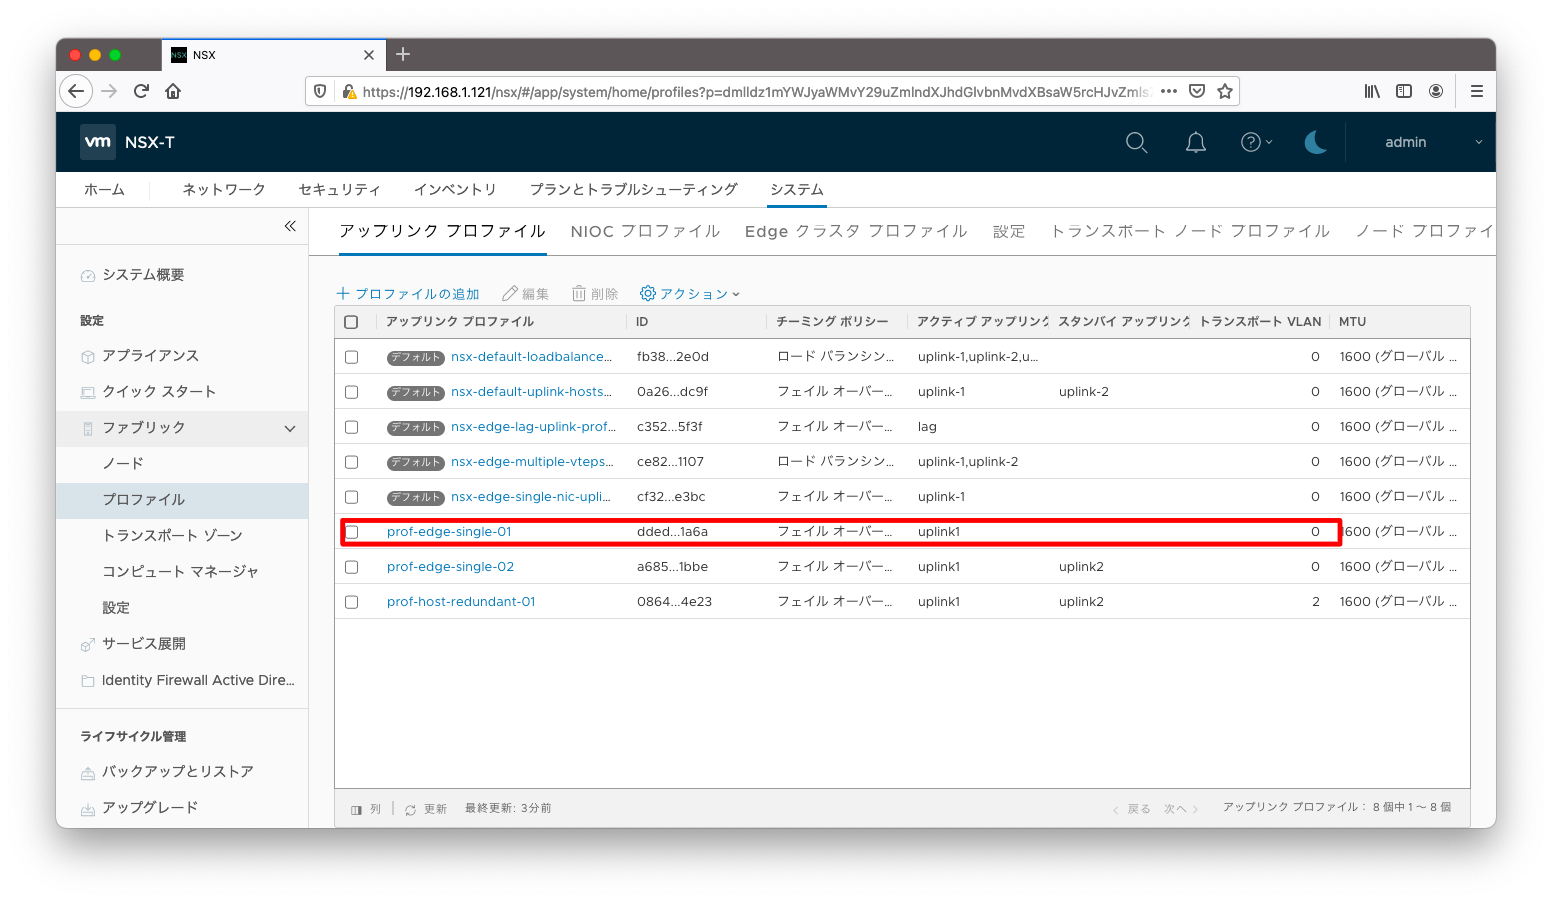
Task: Check the prof-host-redundant-01 row checkbox
Action: tap(351, 602)
